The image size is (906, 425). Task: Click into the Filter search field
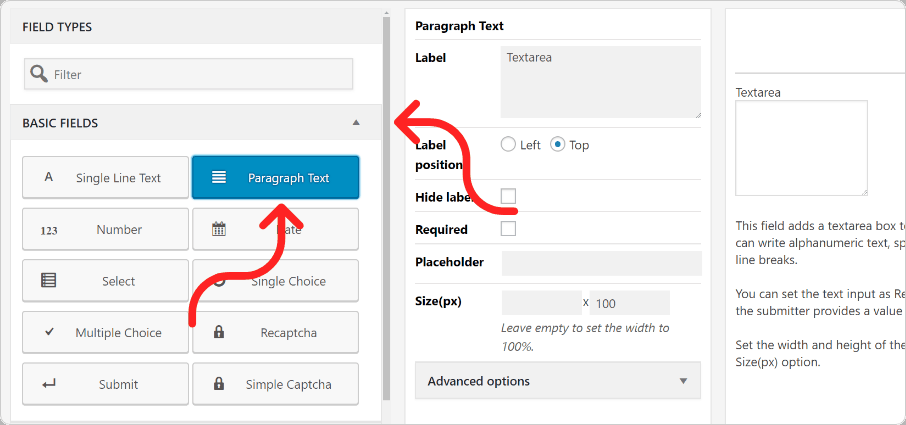click(x=188, y=74)
